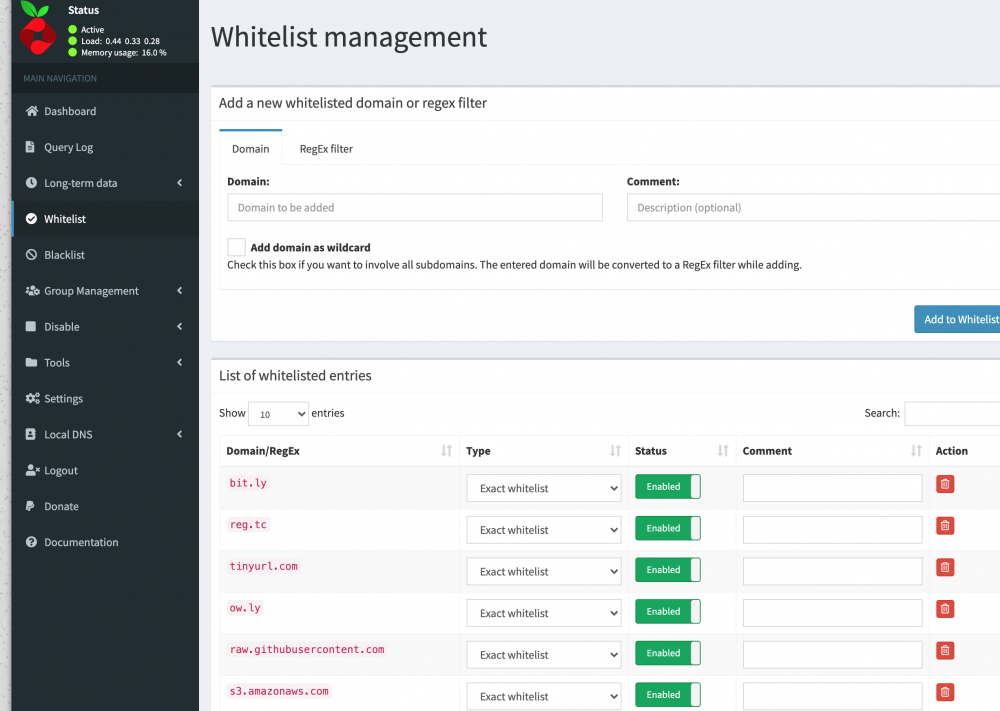The image size is (1000, 711).
Task: Expand the Local DNS submenu chevron
Action: coord(180,434)
